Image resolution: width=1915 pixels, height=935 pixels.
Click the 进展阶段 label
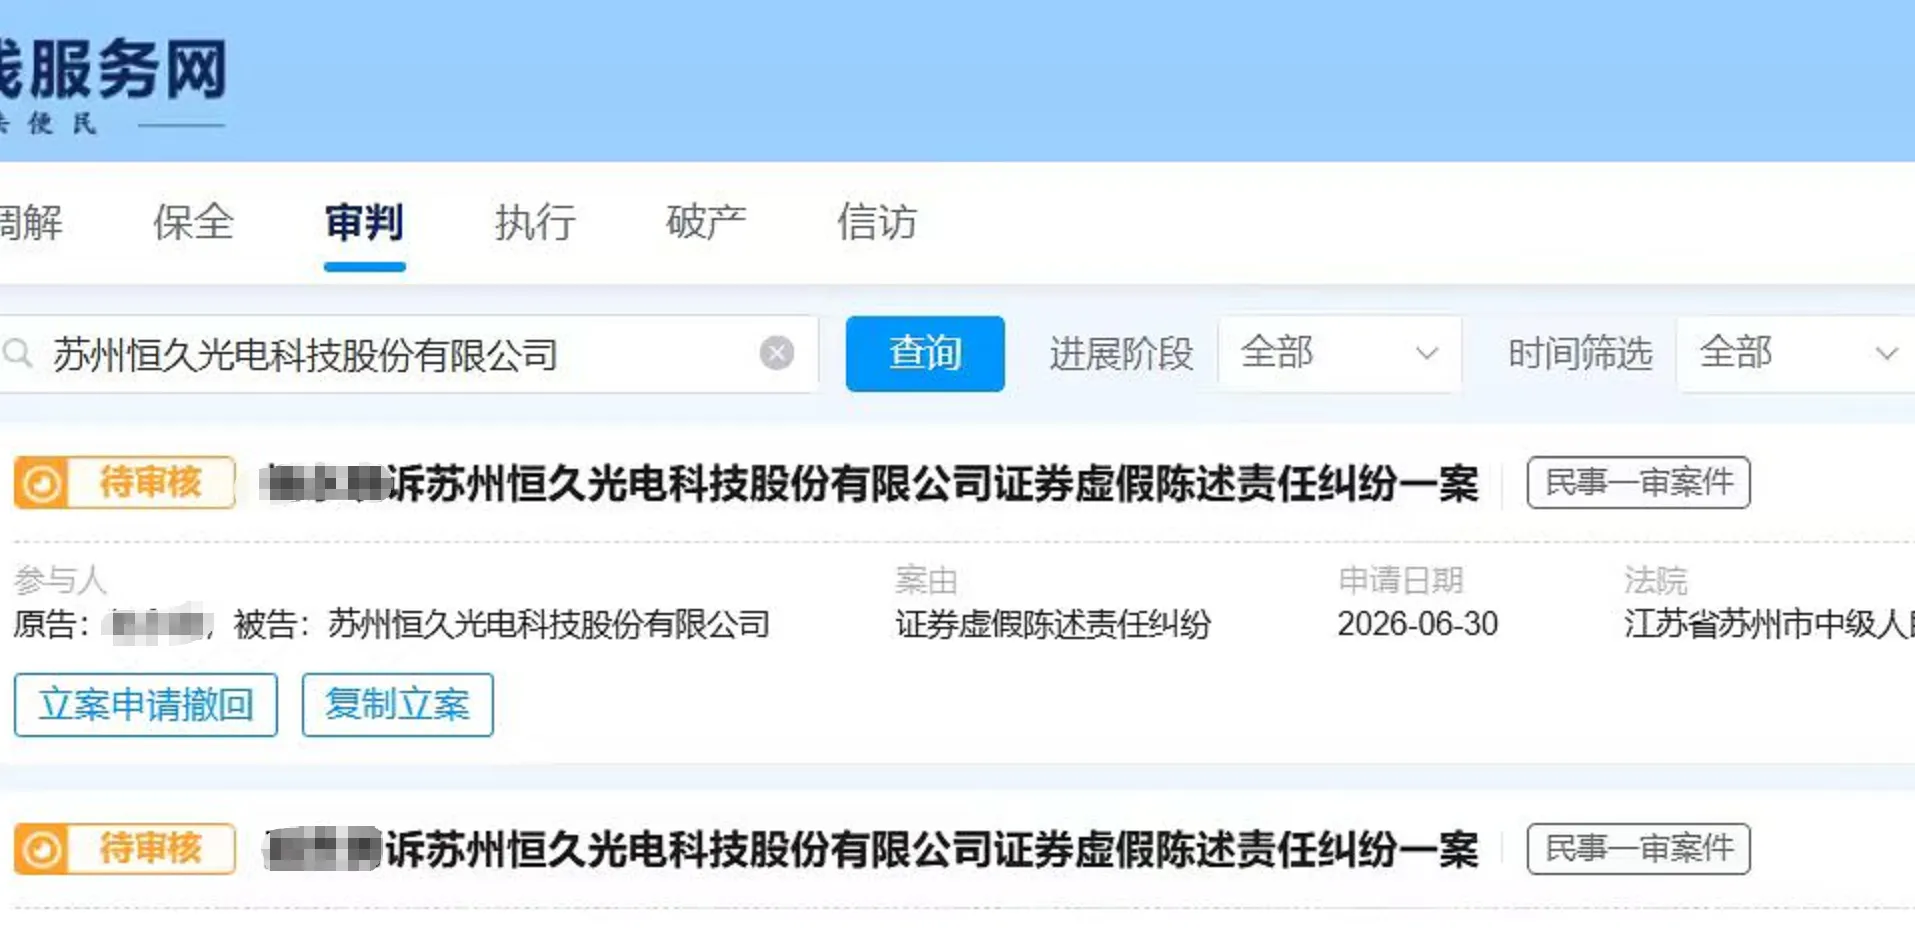(1121, 354)
